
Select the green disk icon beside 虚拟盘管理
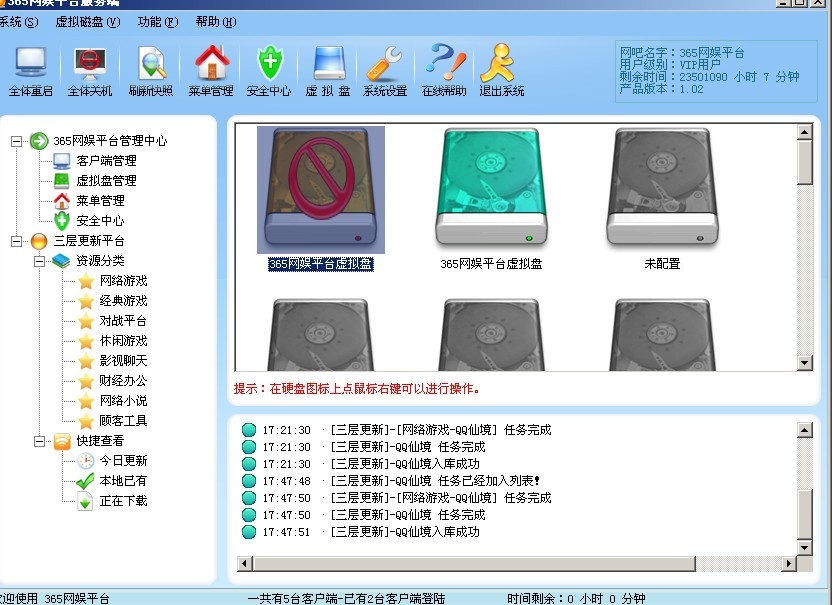click(x=62, y=181)
